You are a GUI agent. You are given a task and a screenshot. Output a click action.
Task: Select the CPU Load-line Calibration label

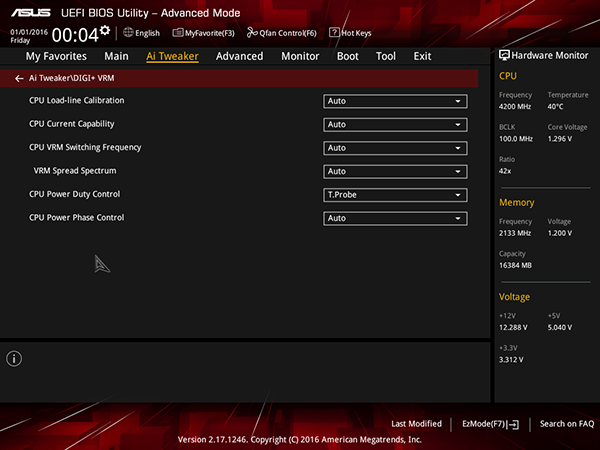(x=77, y=101)
